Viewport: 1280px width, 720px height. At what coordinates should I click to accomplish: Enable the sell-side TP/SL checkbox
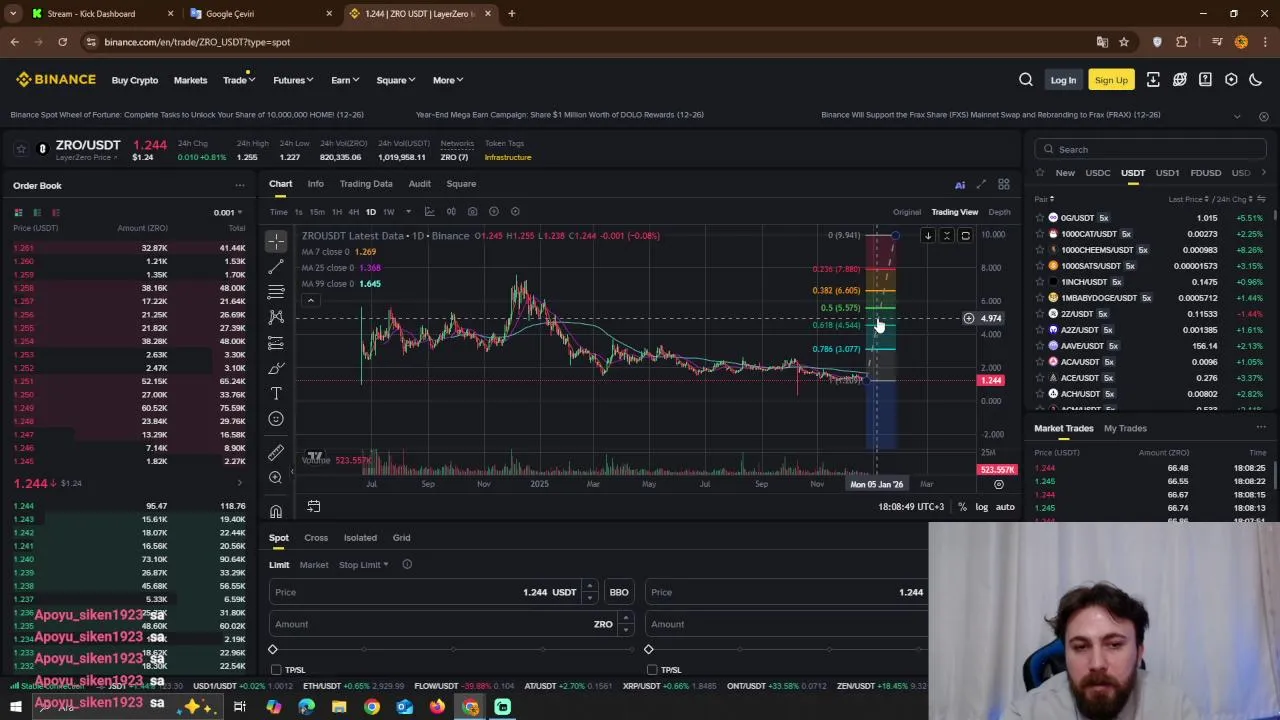click(x=652, y=670)
